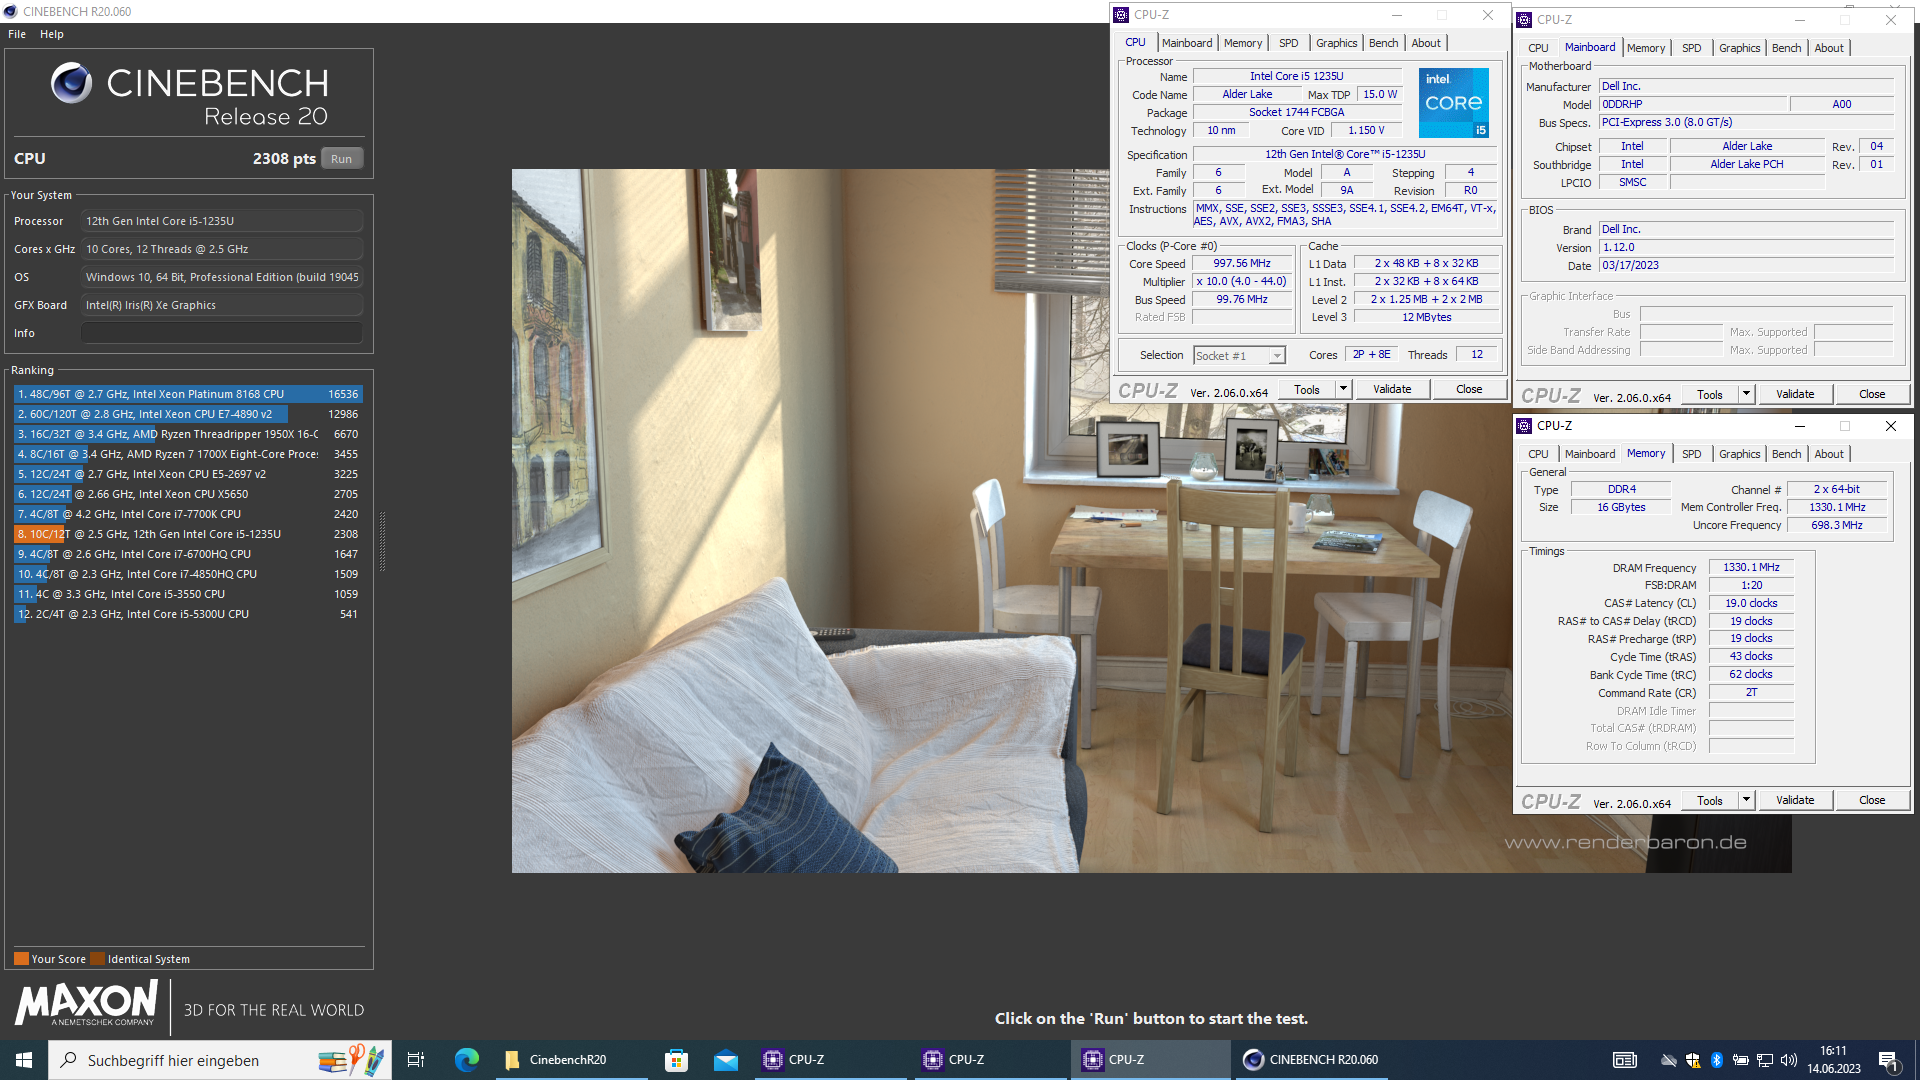Select ranking row Intel Core i5-5300U
Screen dimensions: 1920x1080
pos(188,614)
